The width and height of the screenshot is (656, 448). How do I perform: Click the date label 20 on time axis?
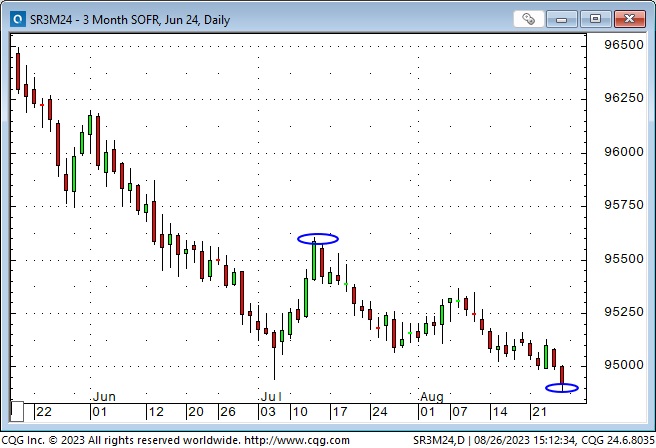click(196, 412)
